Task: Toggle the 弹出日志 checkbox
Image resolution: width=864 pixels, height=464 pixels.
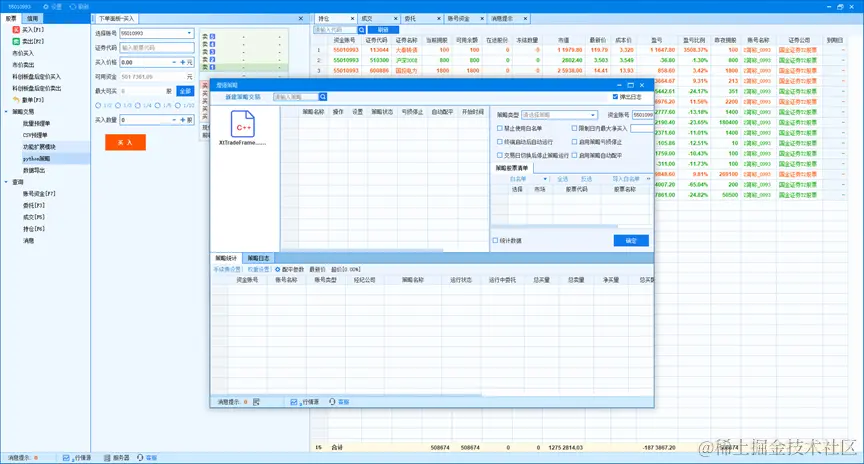Action: click(615, 97)
